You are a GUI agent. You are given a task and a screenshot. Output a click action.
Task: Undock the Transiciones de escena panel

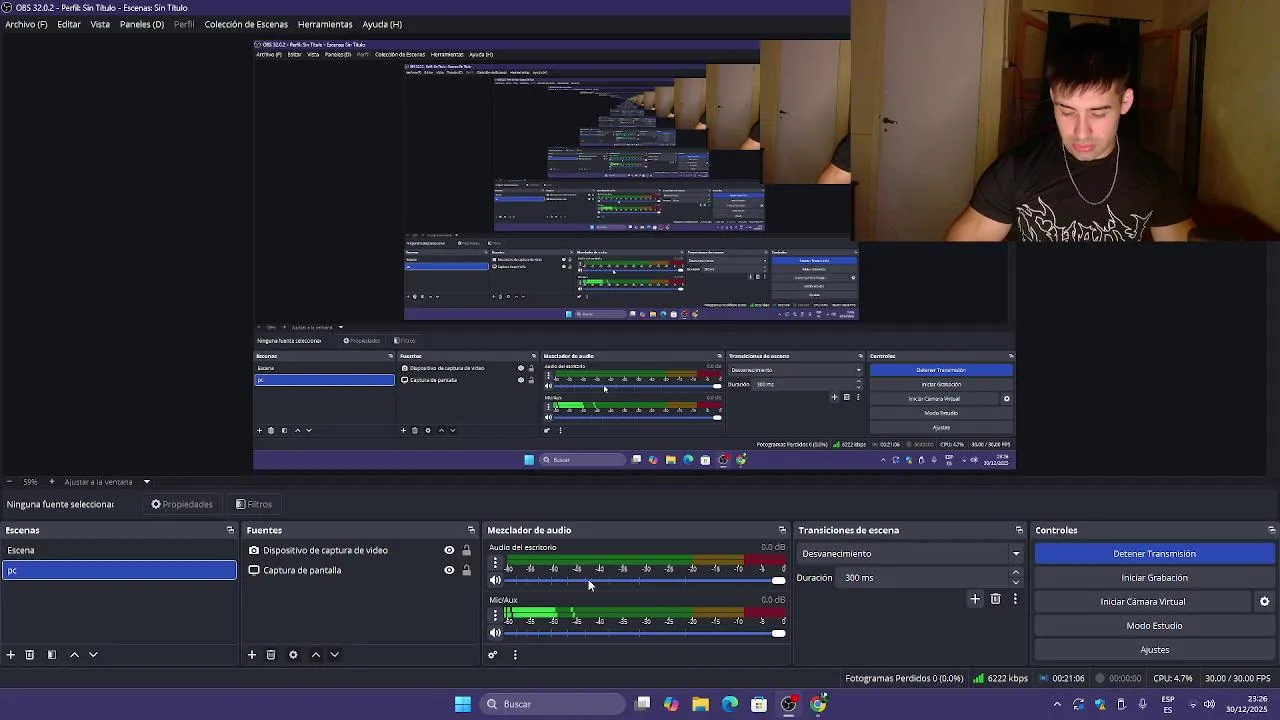[x=1019, y=530]
